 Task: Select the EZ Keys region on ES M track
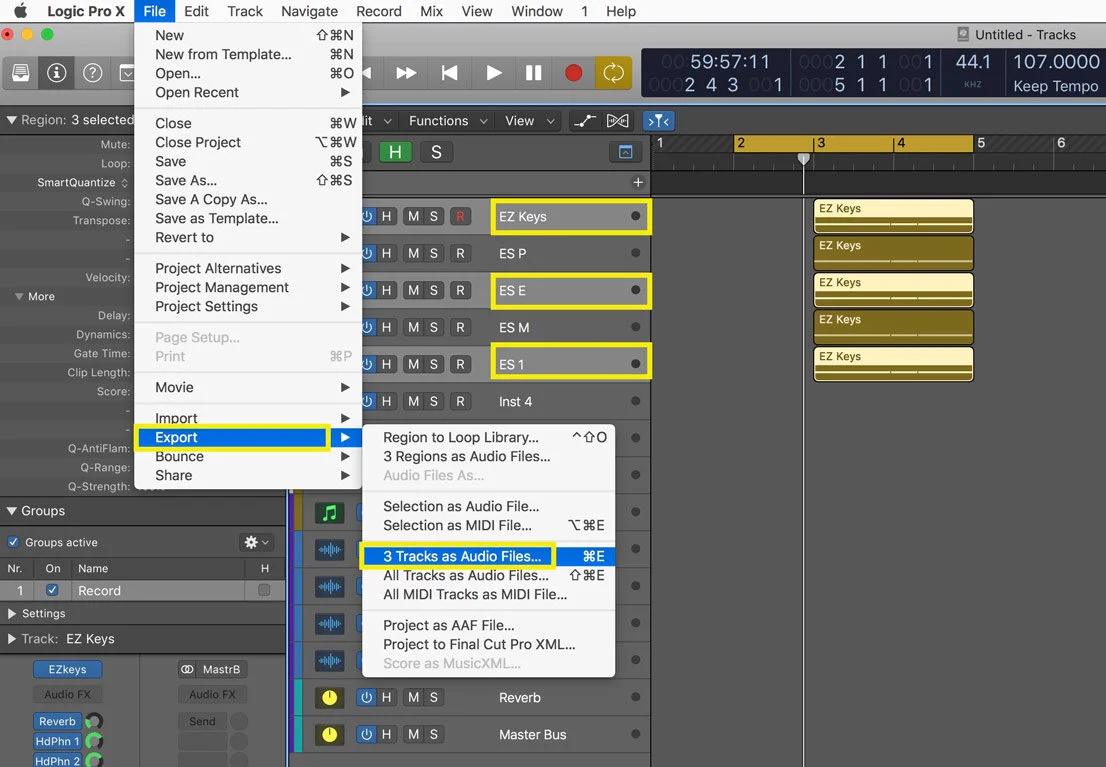[x=894, y=327]
